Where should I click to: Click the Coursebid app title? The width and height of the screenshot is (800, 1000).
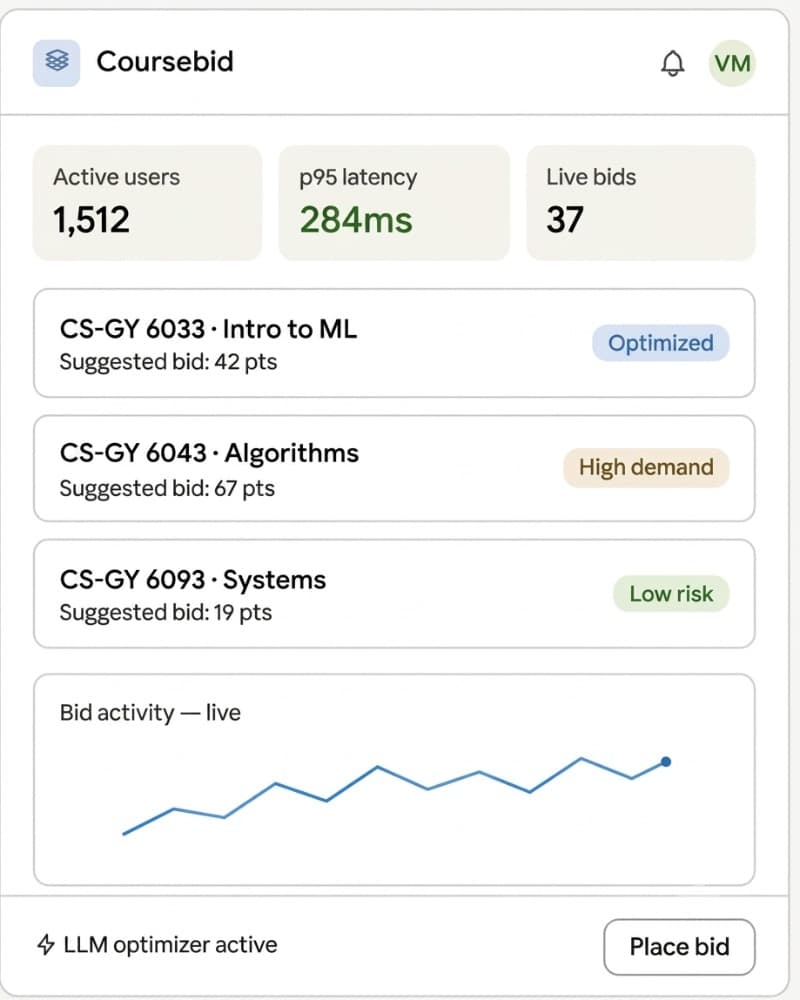[x=165, y=62]
